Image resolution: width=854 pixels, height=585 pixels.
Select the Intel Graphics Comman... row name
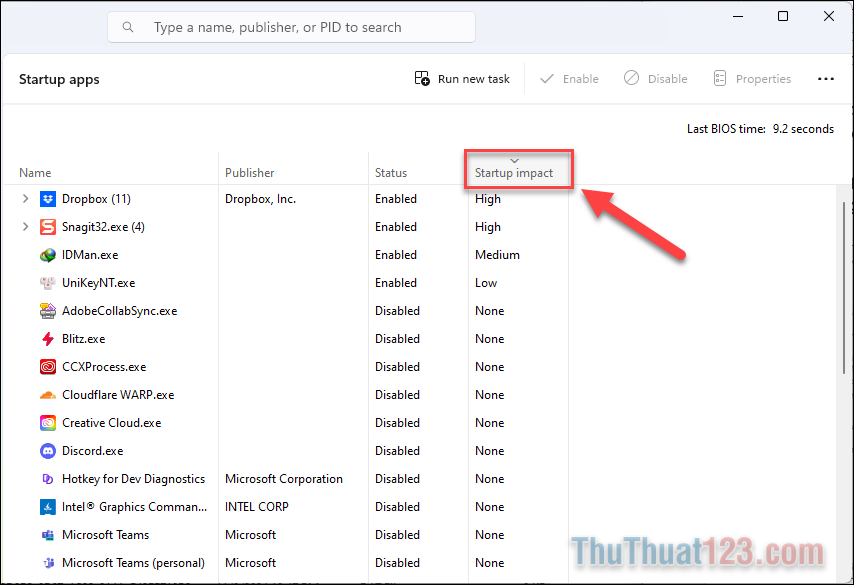point(135,507)
